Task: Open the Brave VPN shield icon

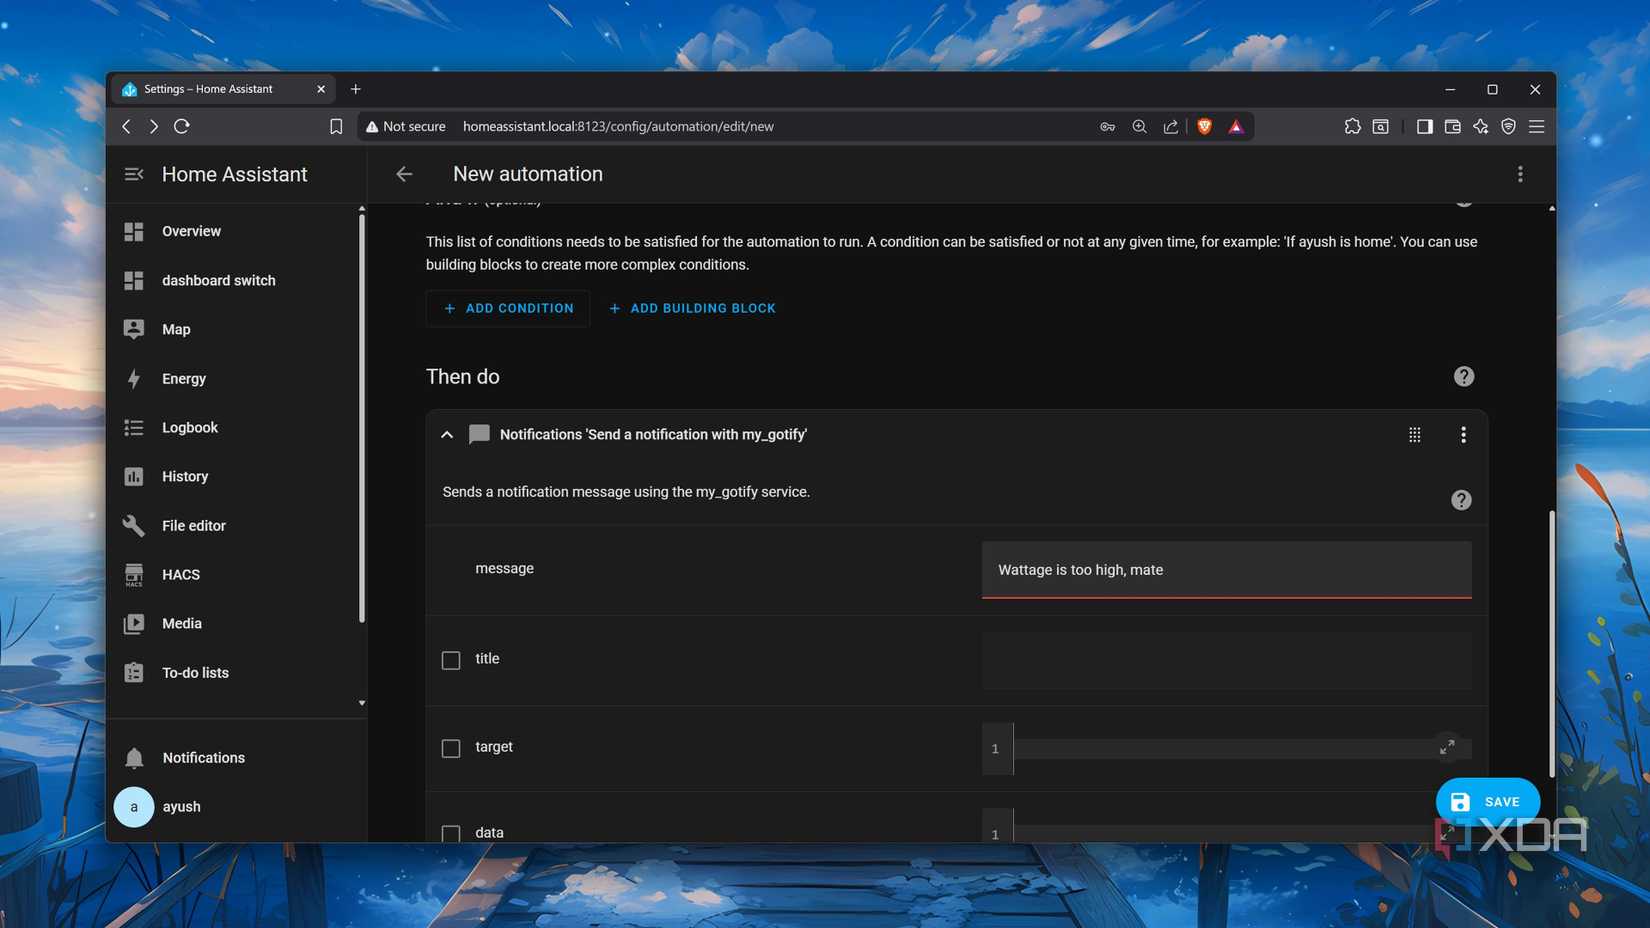Action: [1508, 126]
